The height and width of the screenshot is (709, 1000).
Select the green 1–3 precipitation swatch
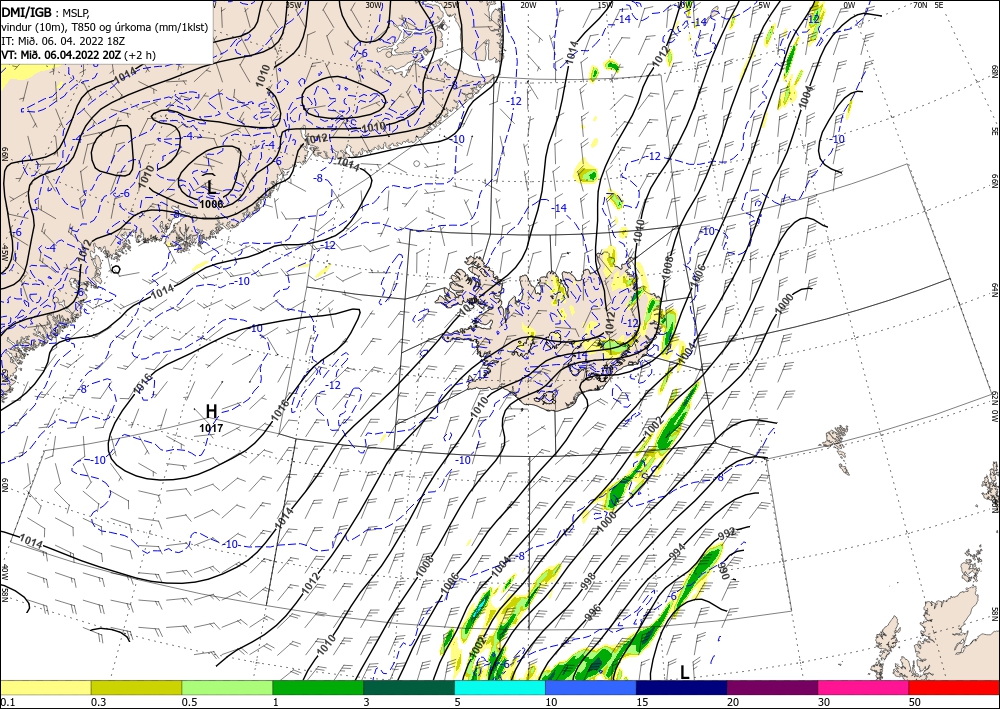coord(318,687)
